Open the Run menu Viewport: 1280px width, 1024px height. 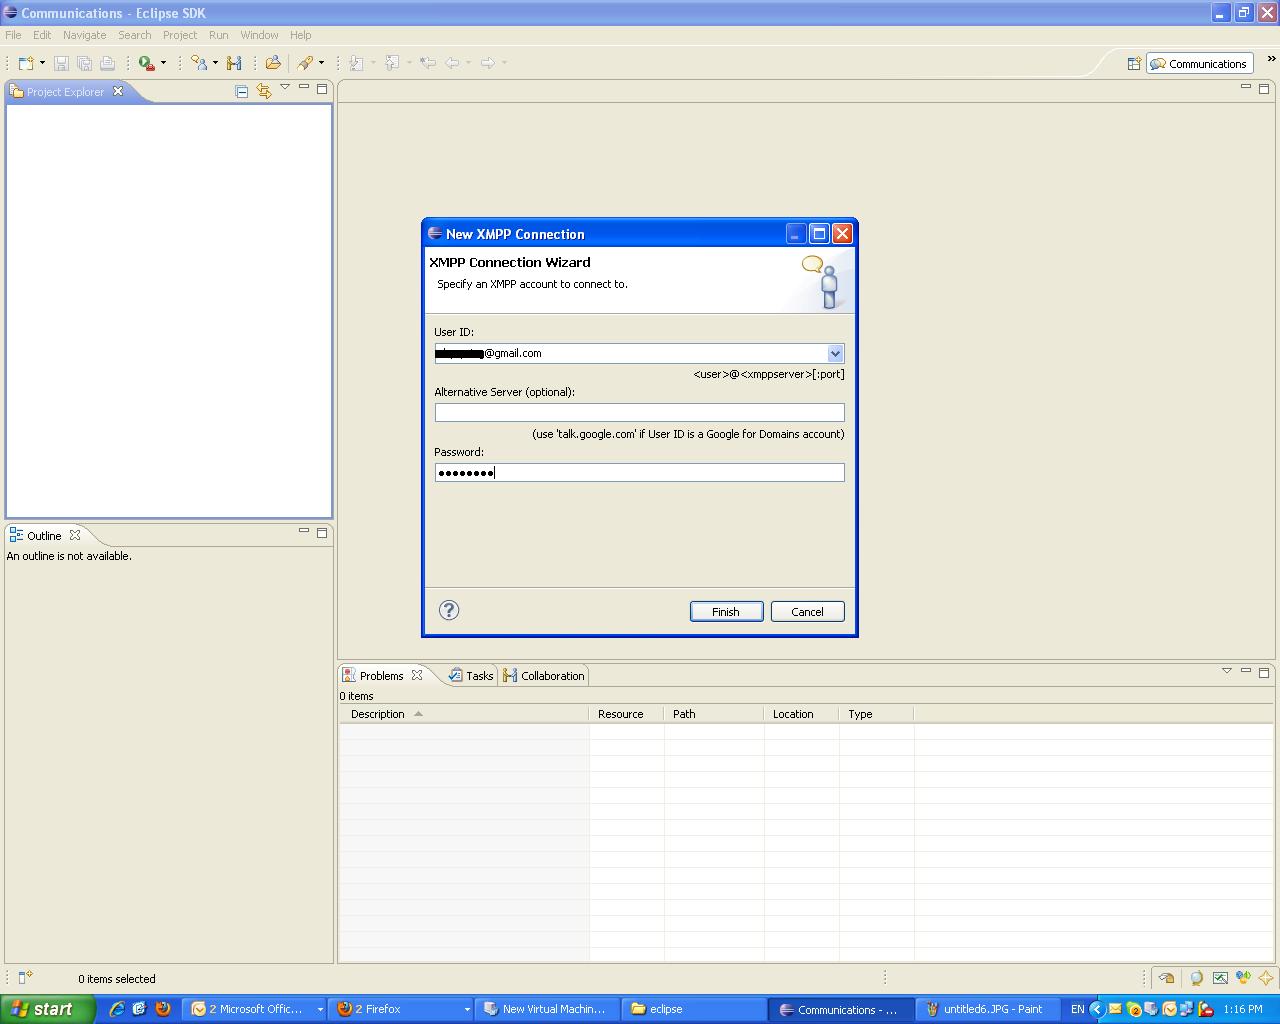pyautogui.click(x=219, y=35)
